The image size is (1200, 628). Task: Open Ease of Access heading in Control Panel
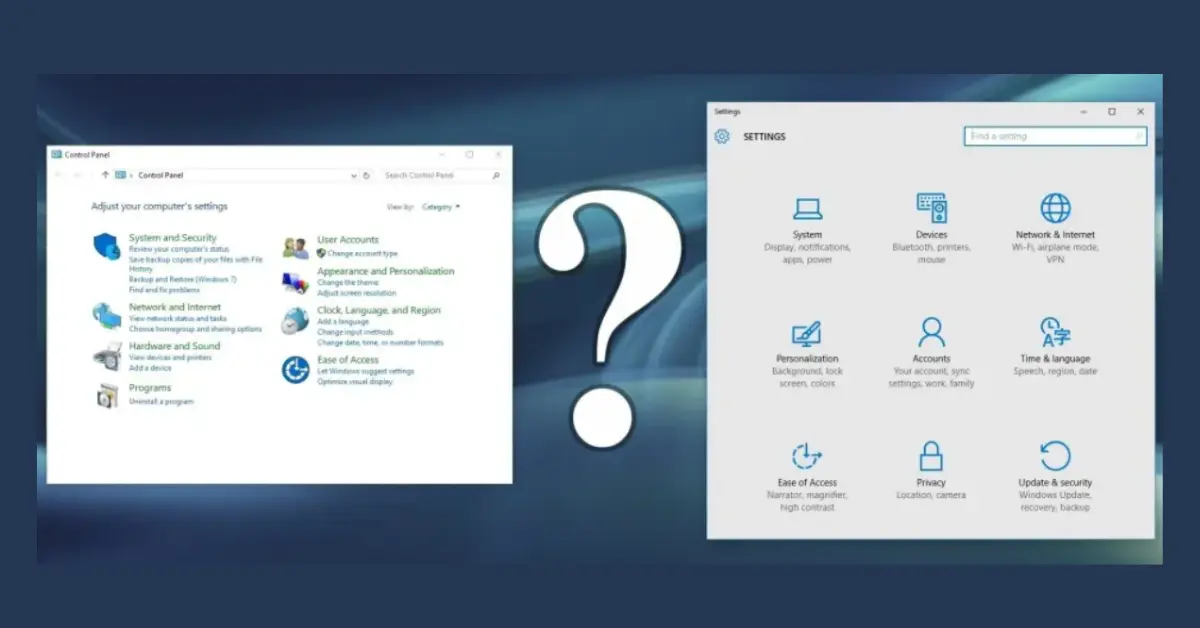[x=348, y=360]
